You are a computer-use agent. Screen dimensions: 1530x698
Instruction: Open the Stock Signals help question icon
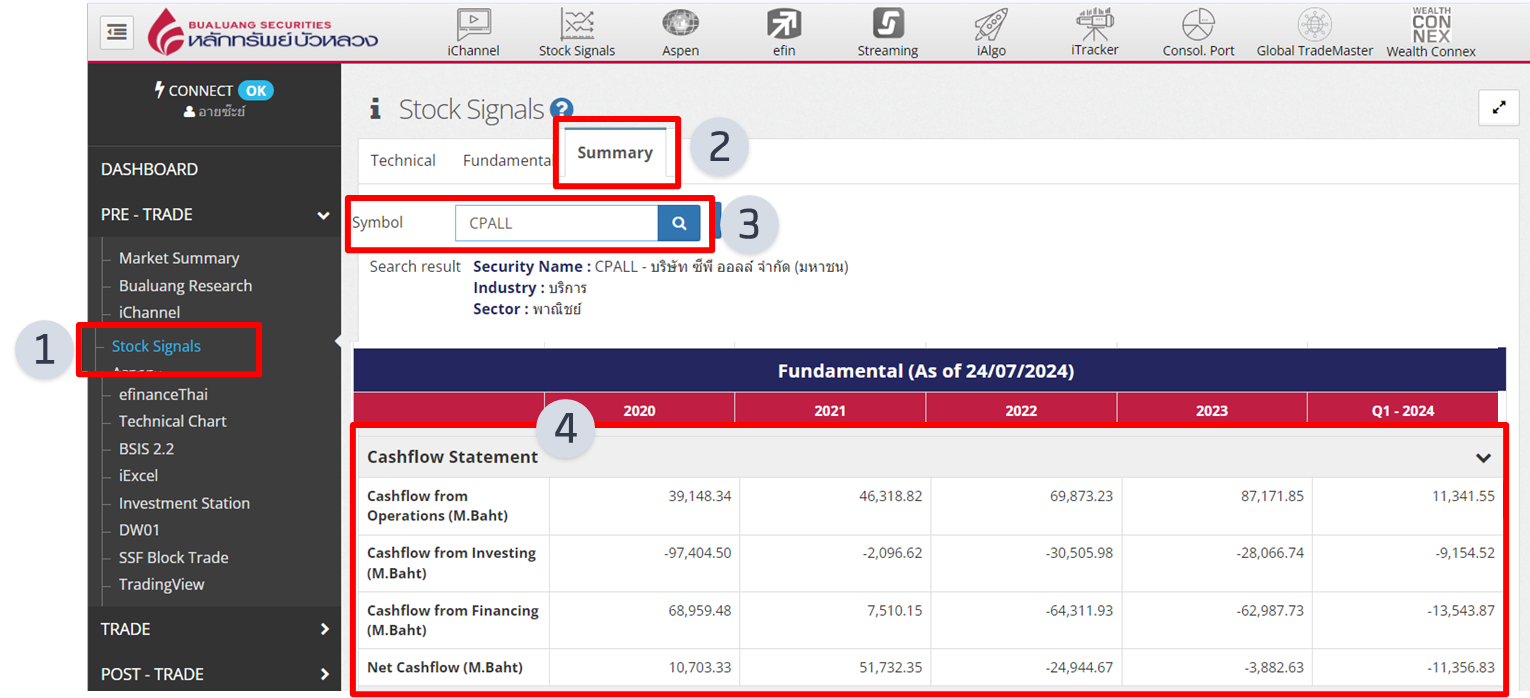click(x=561, y=110)
